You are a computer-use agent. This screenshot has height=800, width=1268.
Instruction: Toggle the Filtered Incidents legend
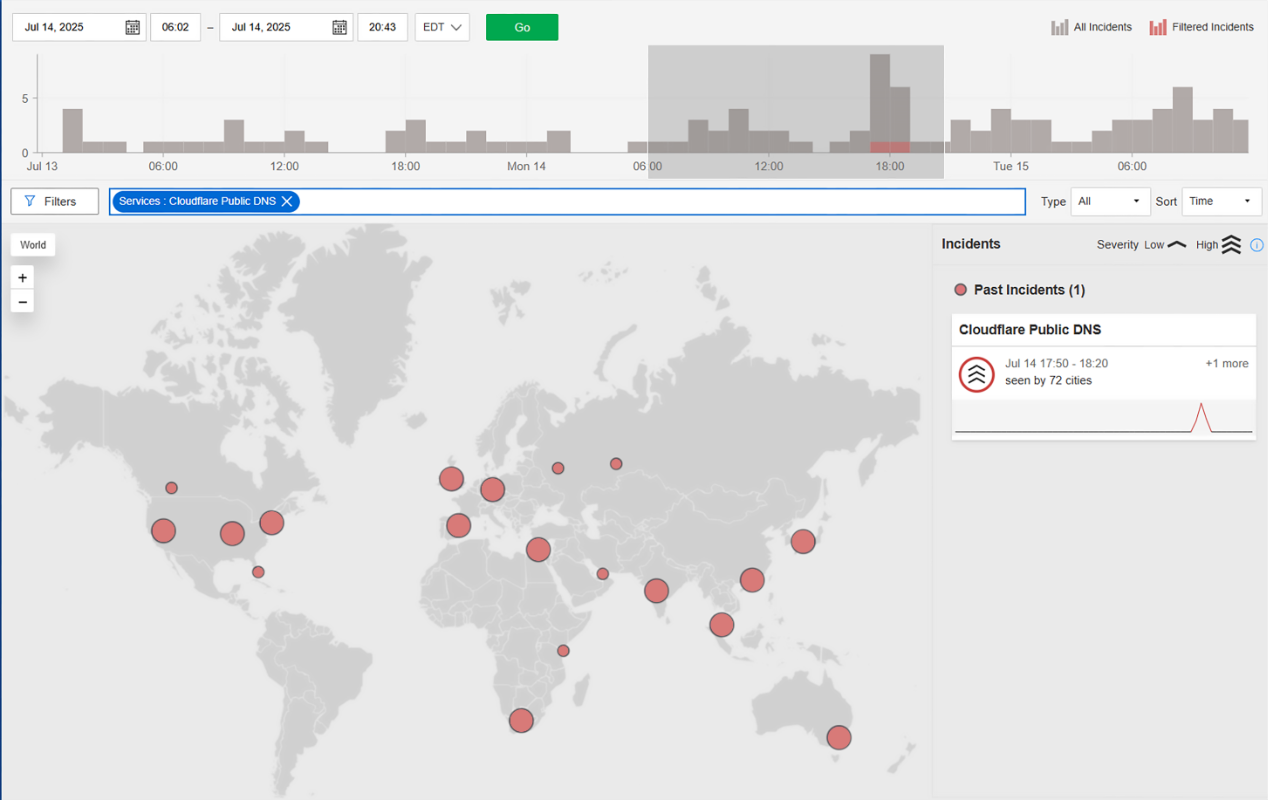(x=1201, y=28)
